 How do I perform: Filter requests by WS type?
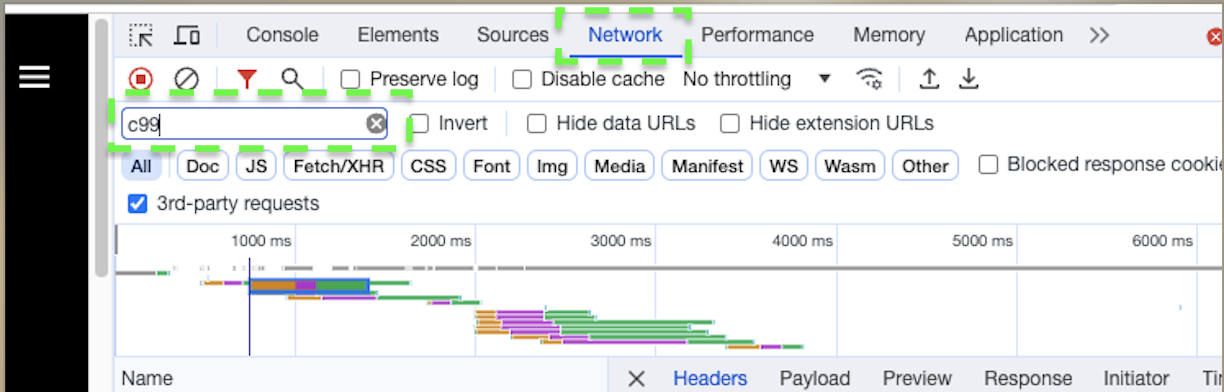784,166
